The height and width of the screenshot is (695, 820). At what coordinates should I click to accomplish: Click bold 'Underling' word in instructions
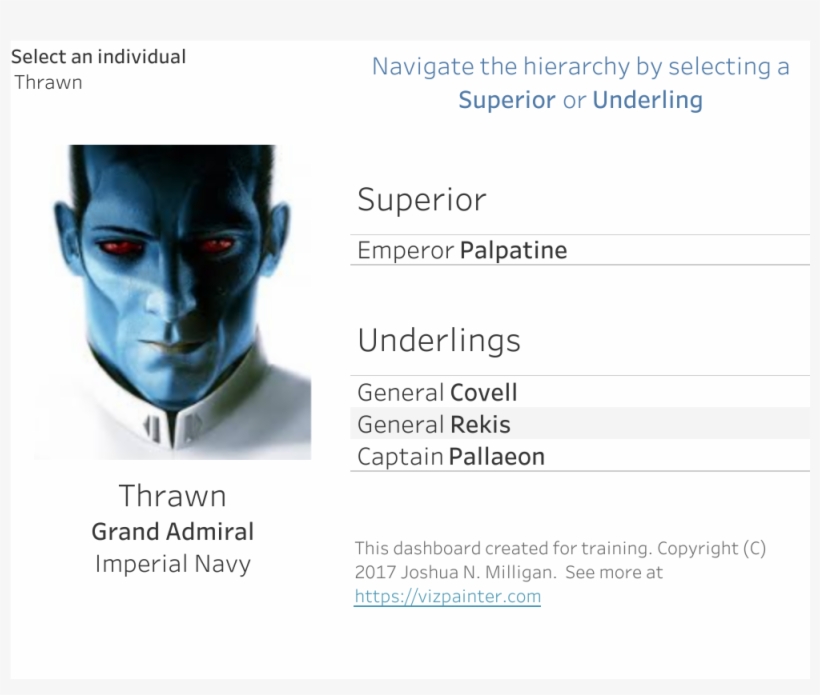coord(647,100)
